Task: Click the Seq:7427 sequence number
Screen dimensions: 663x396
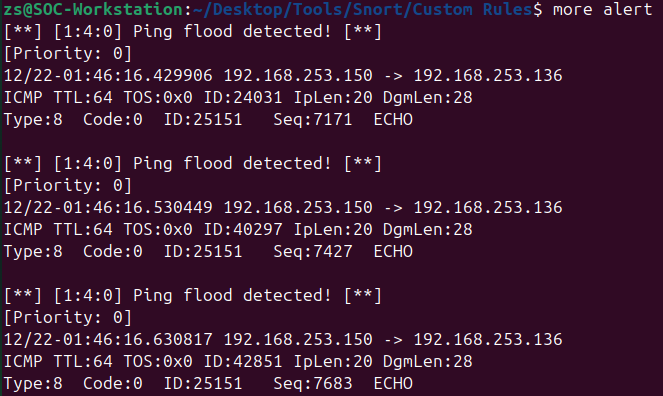Action: (313, 251)
